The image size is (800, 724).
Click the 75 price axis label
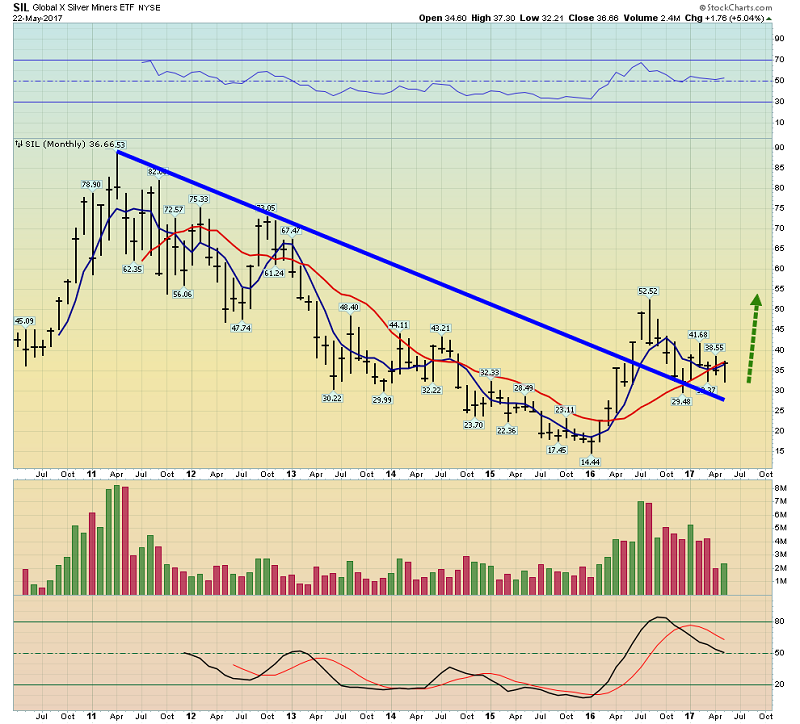[x=779, y=208]
